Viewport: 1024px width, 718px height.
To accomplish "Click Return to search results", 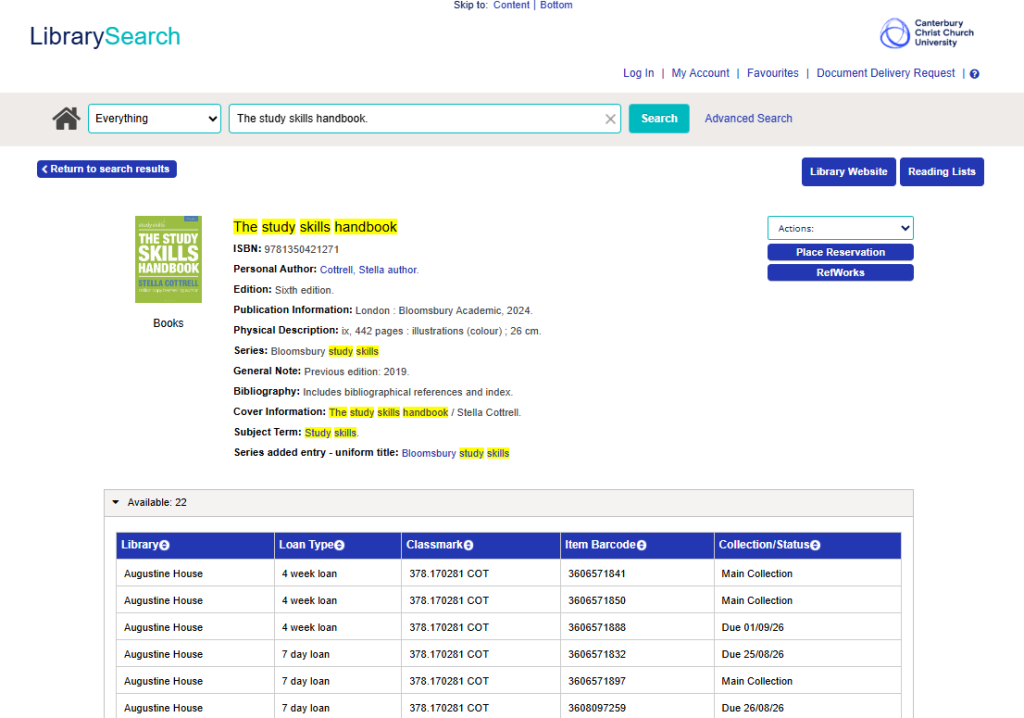I will pos(106,169).
